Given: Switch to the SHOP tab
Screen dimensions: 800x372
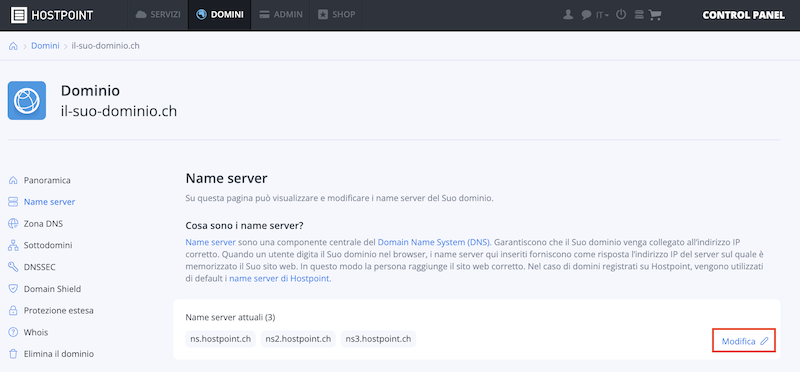Looking at the screenshot, I should pyautogui.click(x=336, y=15).
